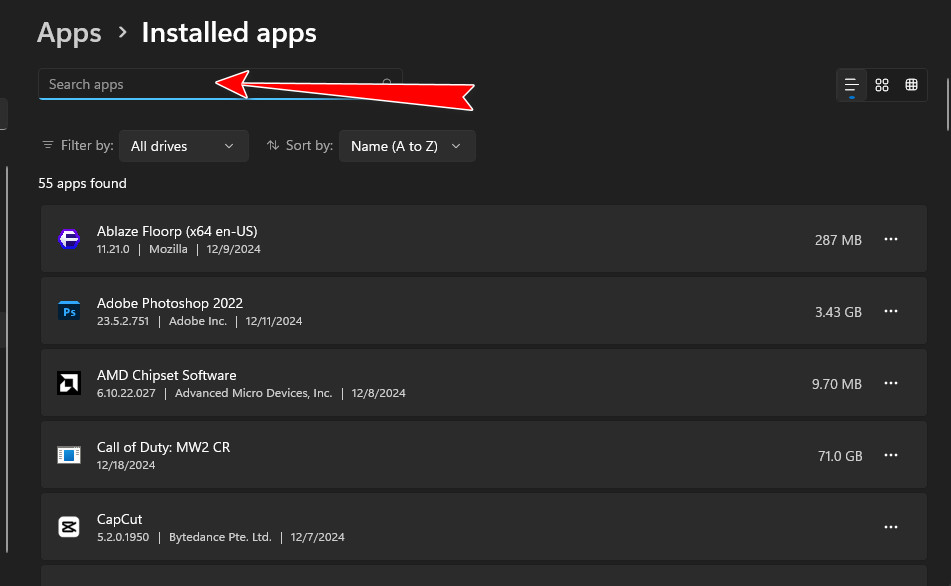Click the AMD Chipset Software icon

click(x=69, y=383)
